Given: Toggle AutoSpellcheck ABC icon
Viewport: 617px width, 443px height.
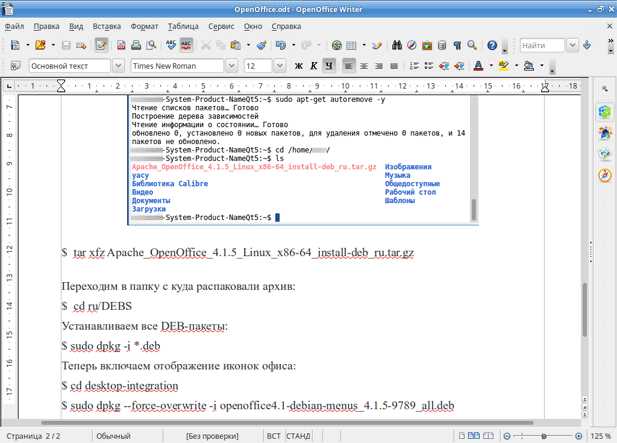Looking at the screenshot, I should tap(186, 45).
